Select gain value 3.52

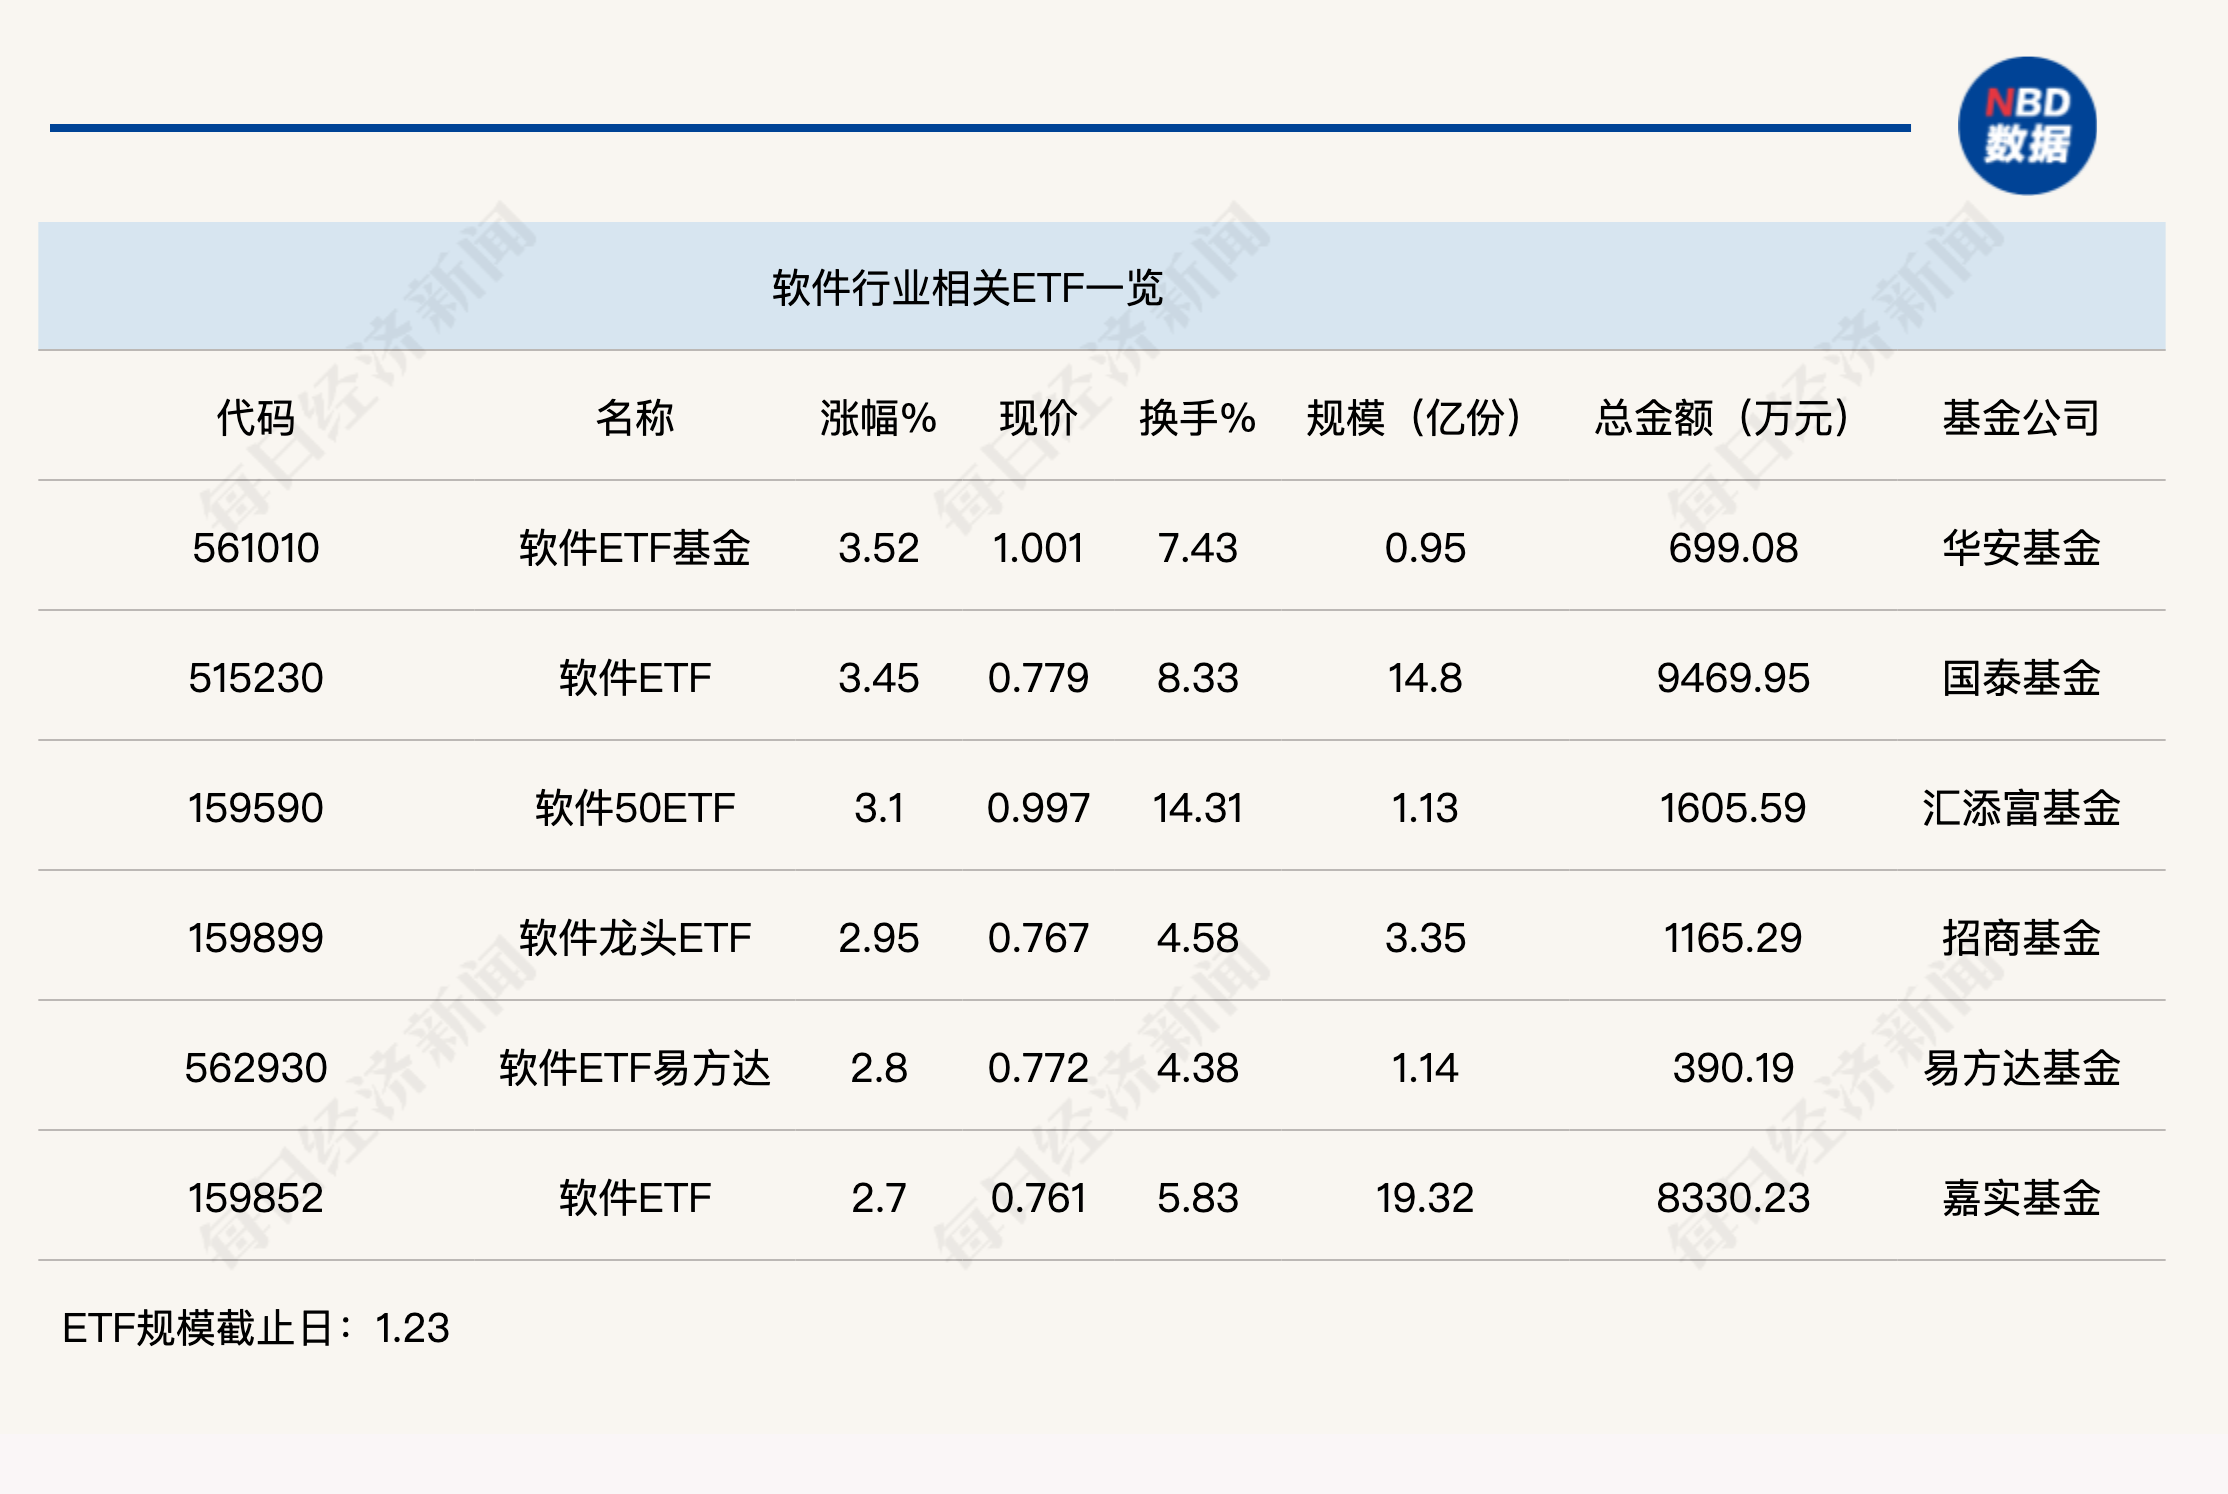[878, 548]
